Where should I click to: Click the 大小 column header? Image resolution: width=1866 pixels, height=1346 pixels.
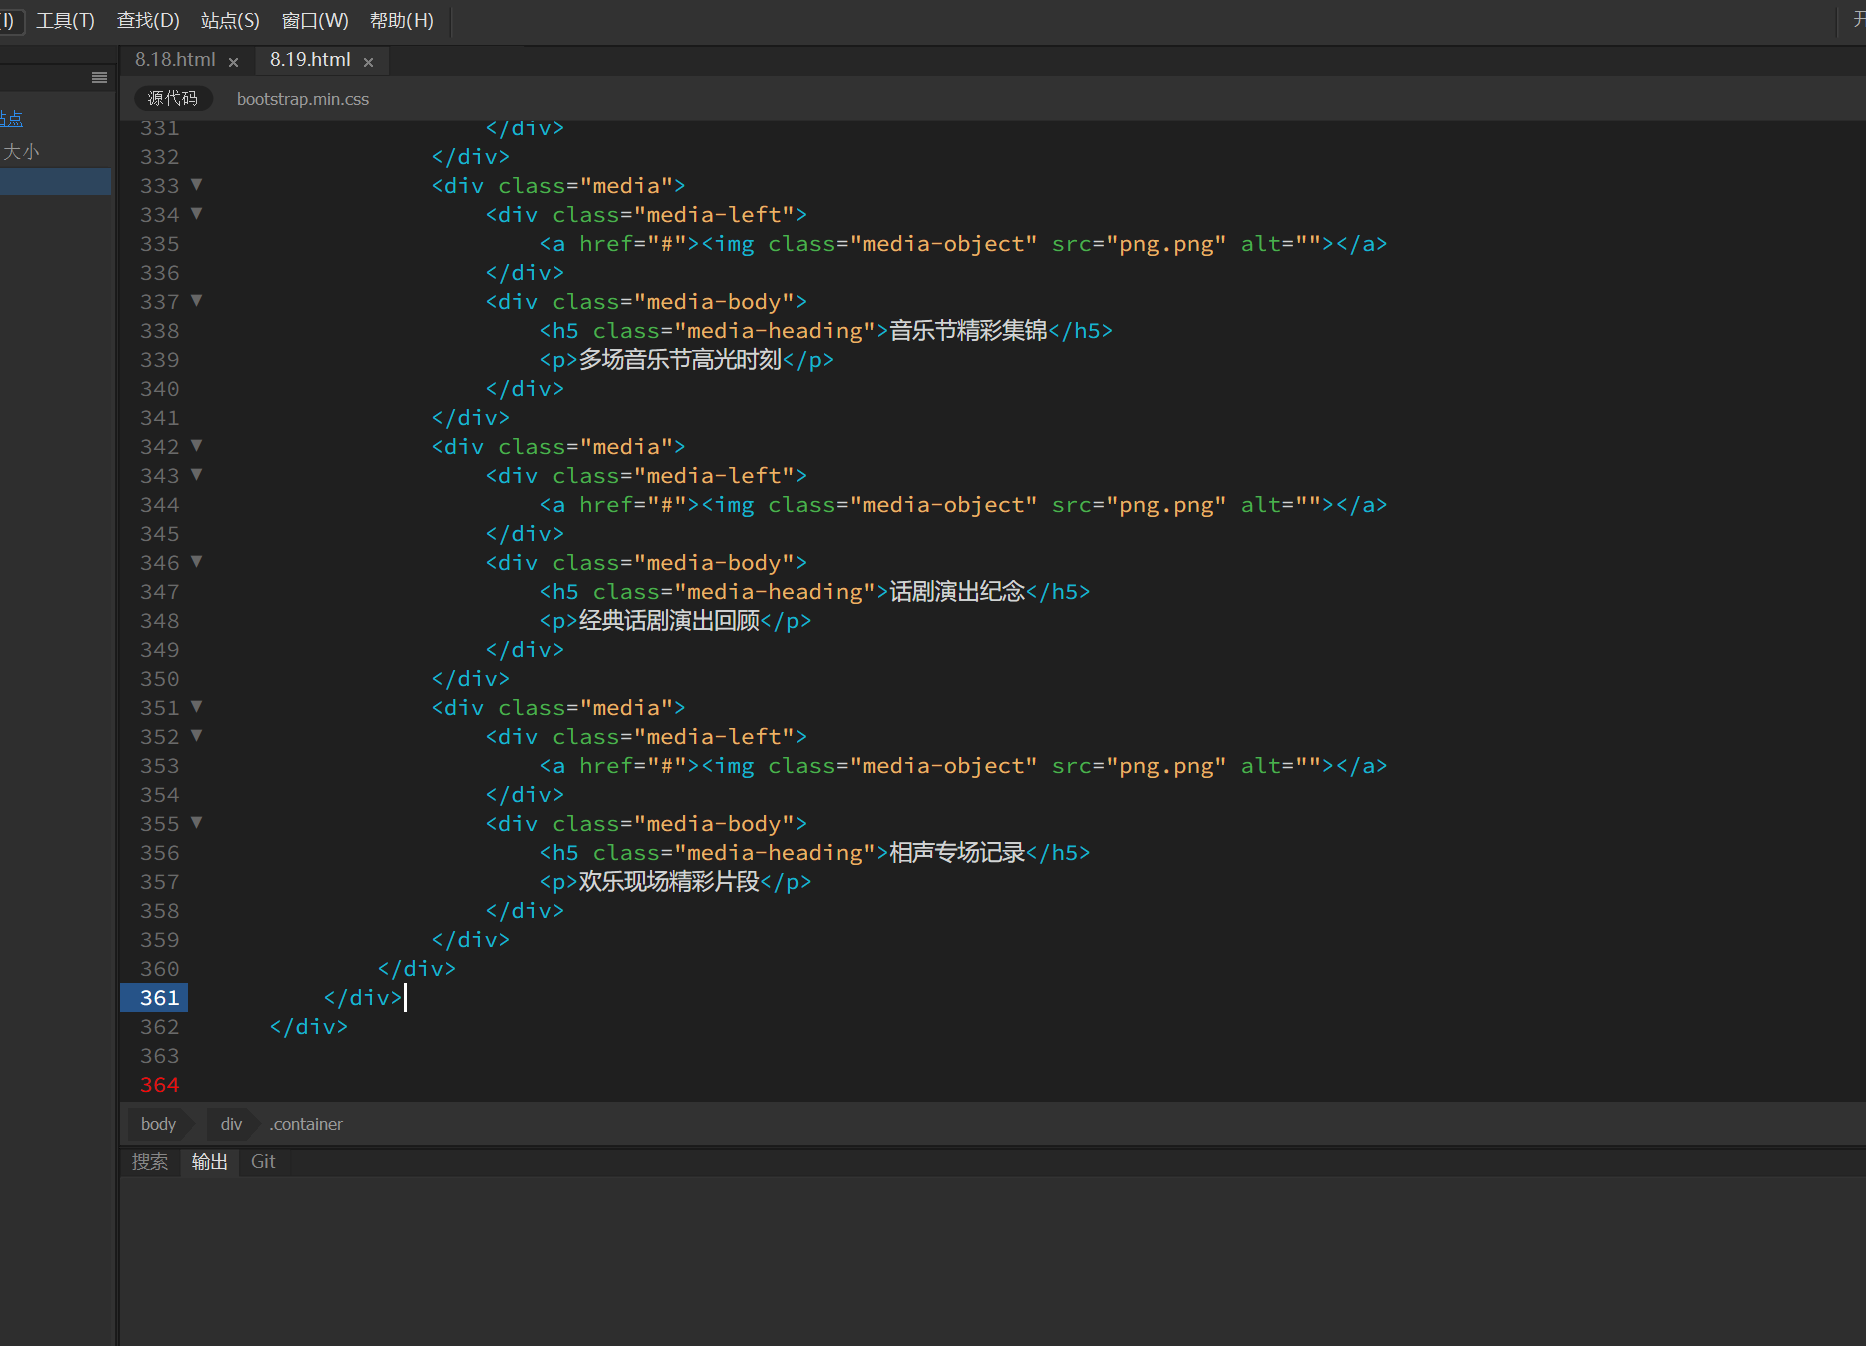click(21, 151)
